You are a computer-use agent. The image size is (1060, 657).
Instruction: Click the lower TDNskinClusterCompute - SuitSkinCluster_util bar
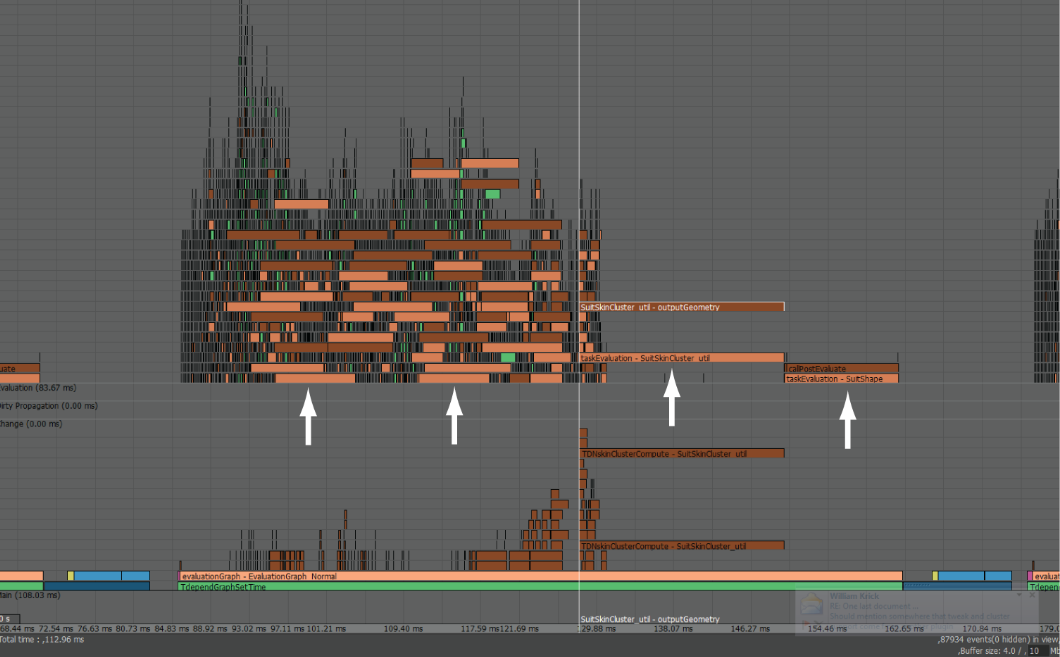(681, 545)
